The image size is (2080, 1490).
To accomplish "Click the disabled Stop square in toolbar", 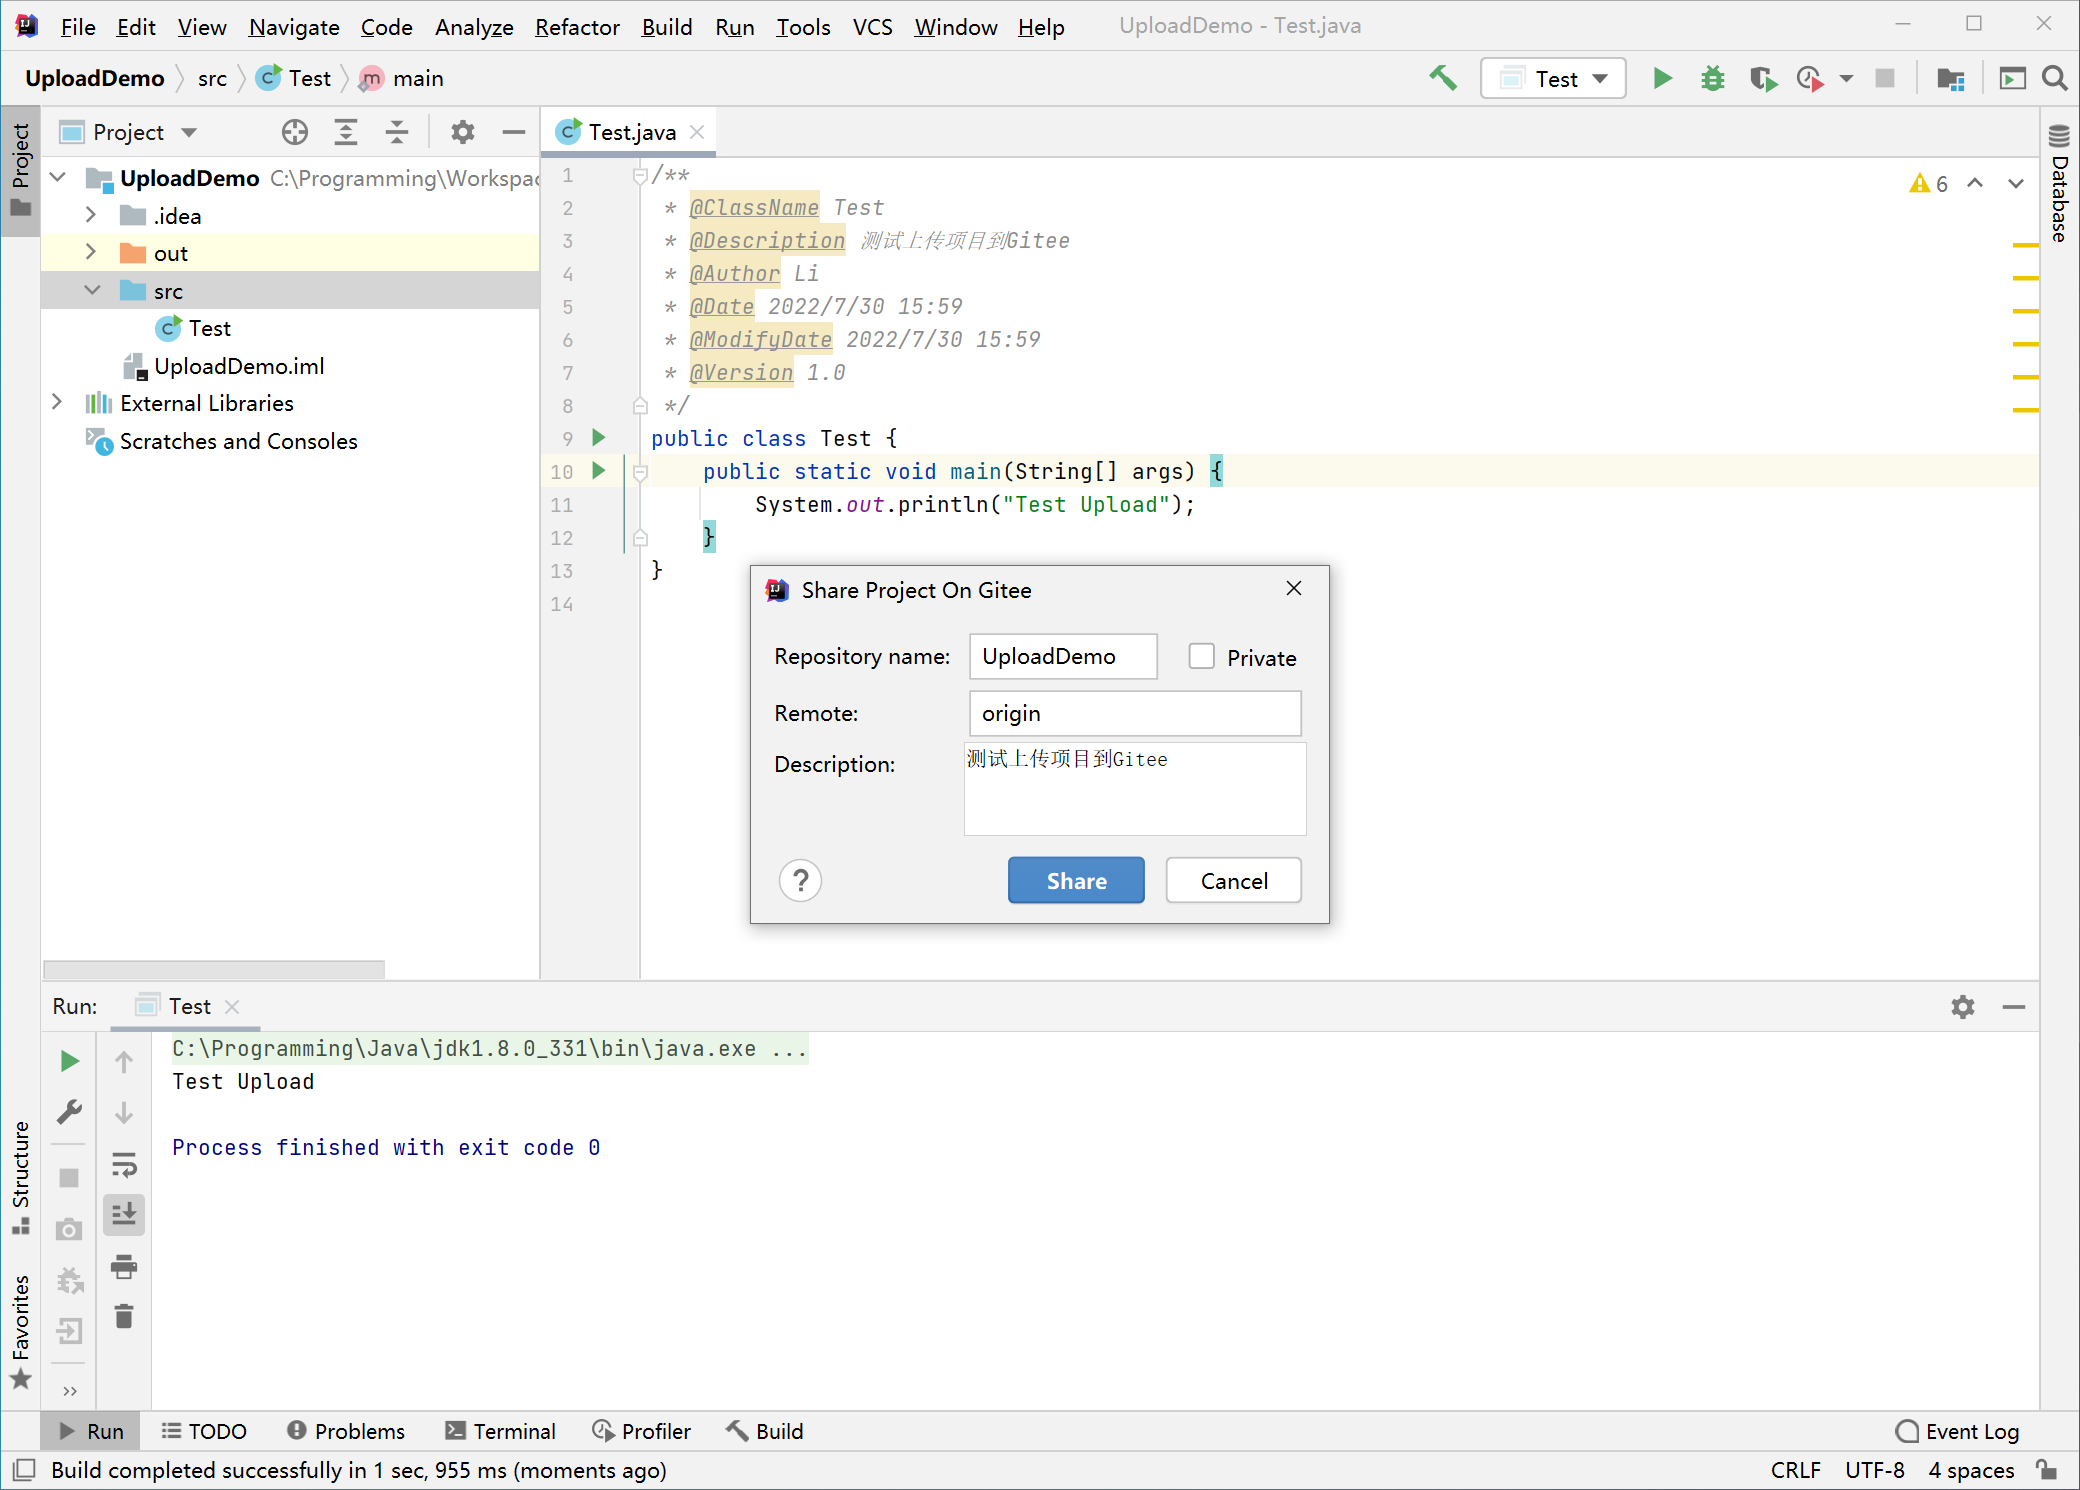I will pyautogui.click(x=1885, y=78).
